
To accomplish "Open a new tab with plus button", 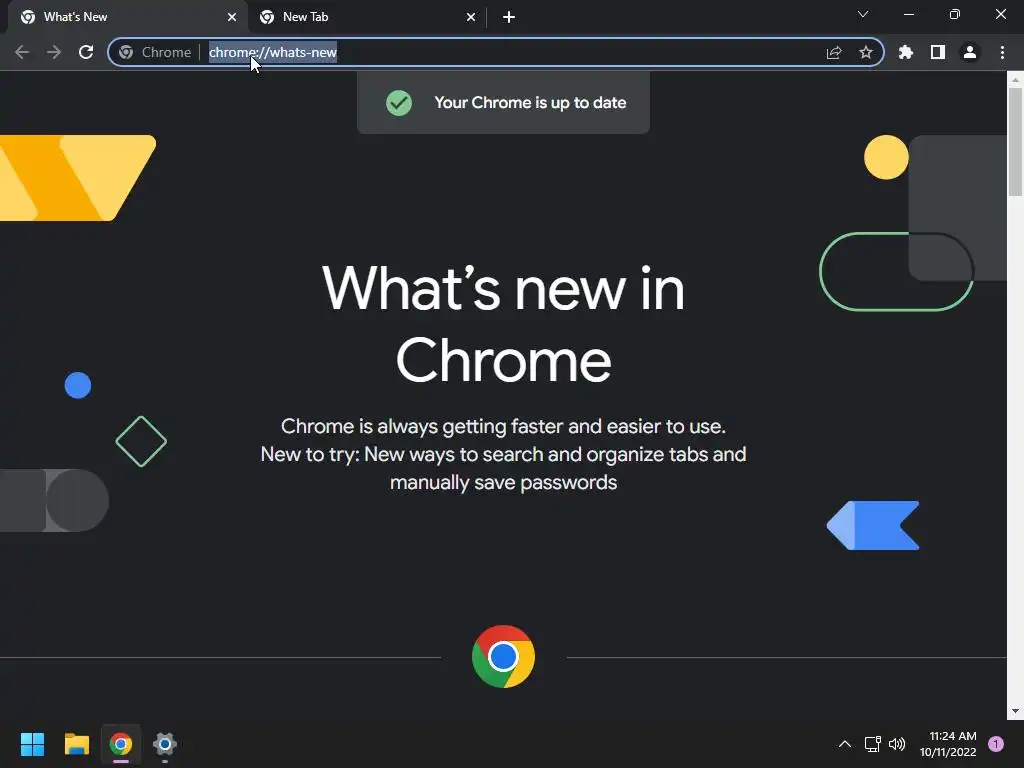I will [x=509, y=17].
